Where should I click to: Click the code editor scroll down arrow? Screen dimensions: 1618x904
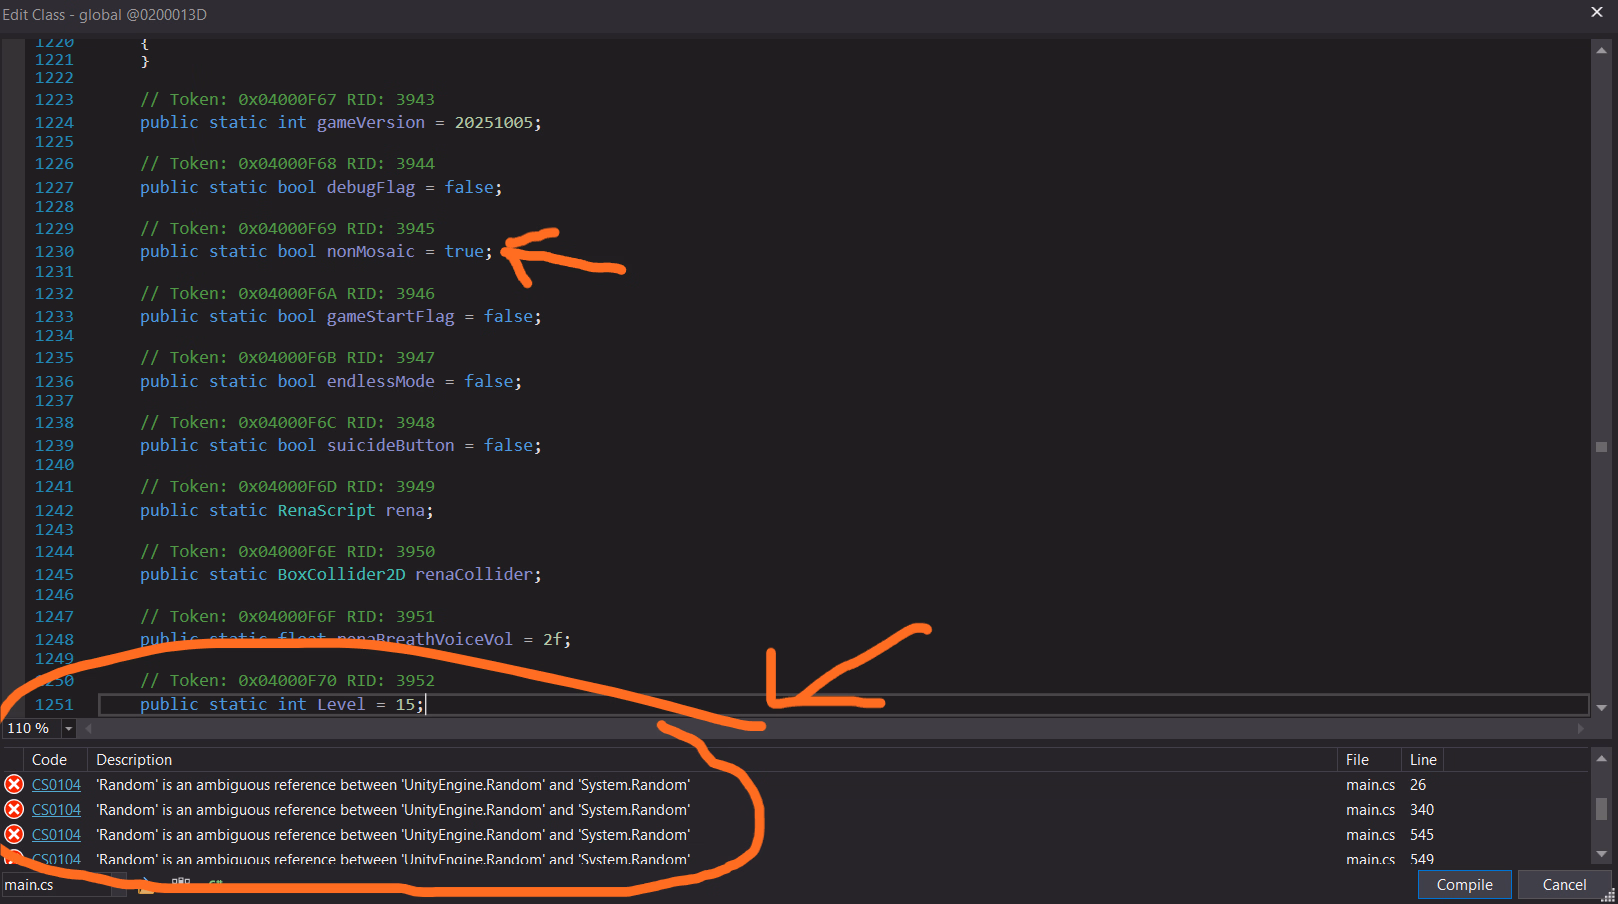click(1601, 708)
